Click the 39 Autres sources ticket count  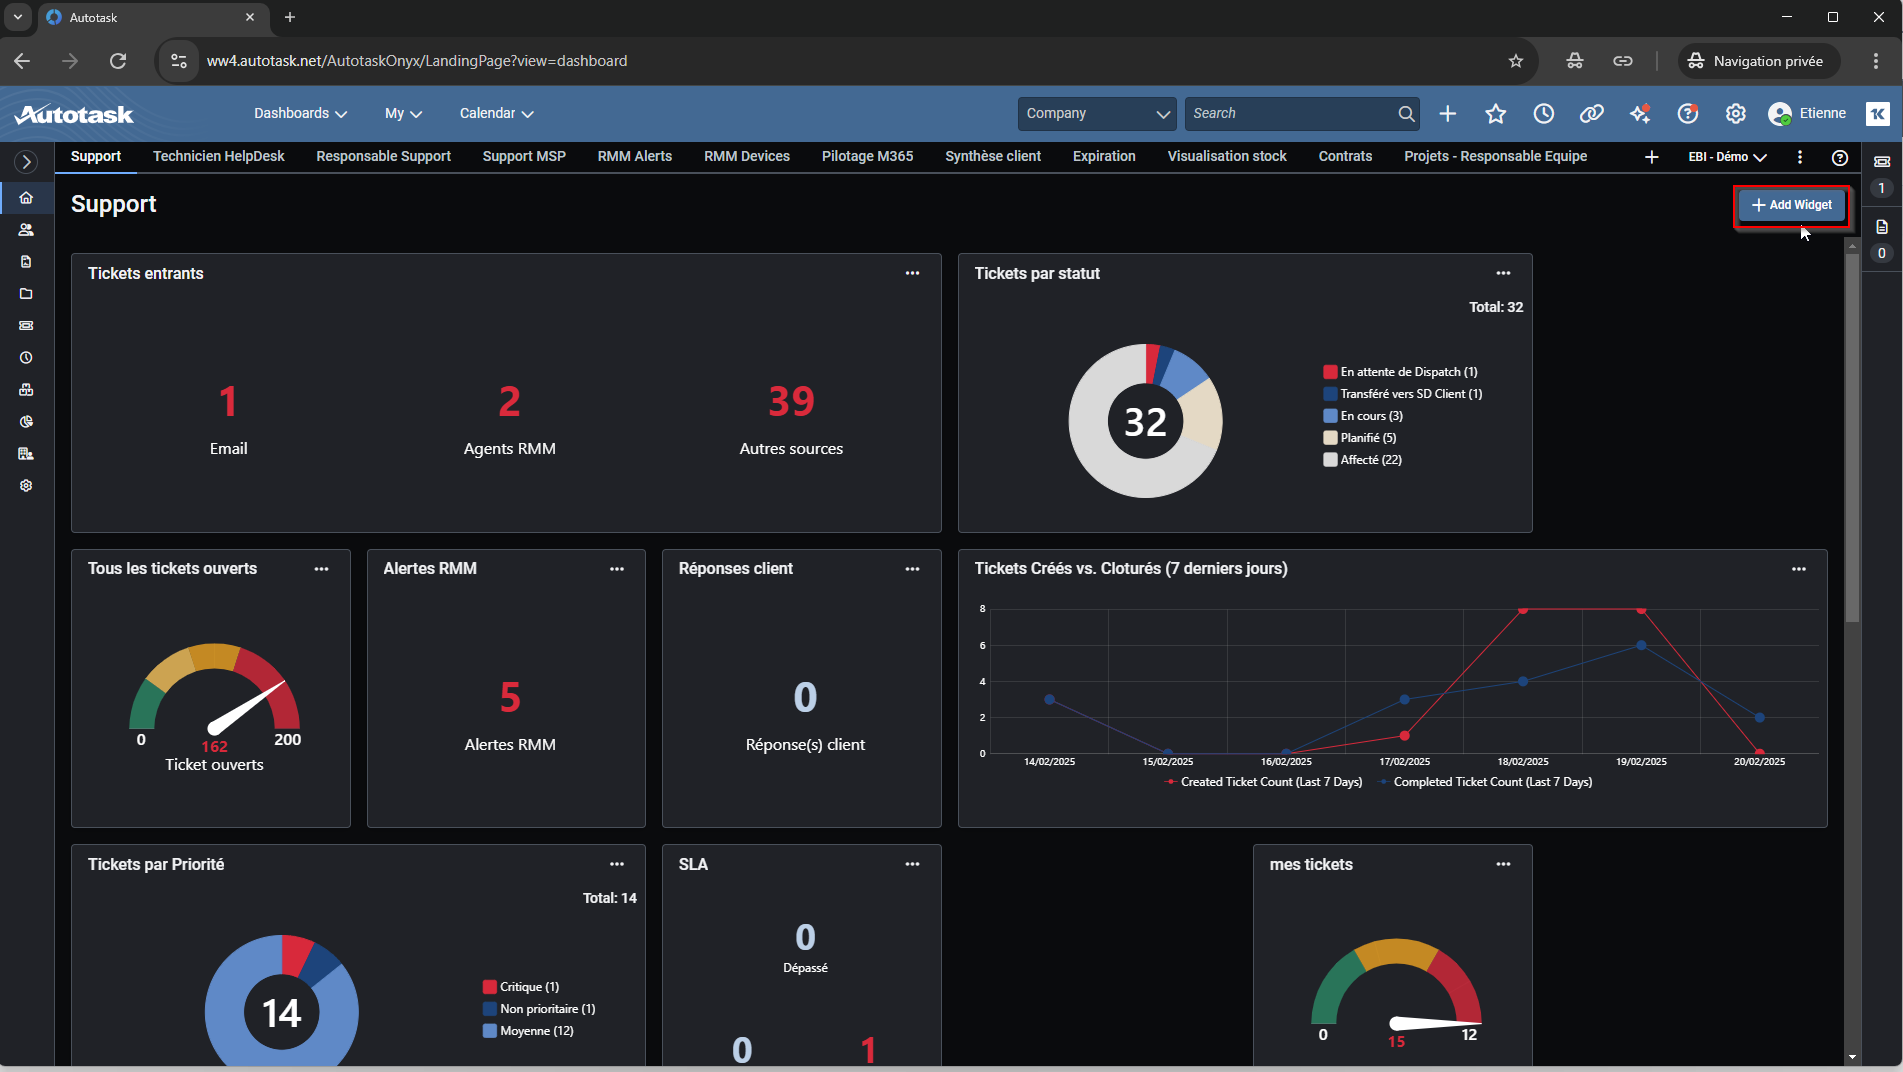791,401
